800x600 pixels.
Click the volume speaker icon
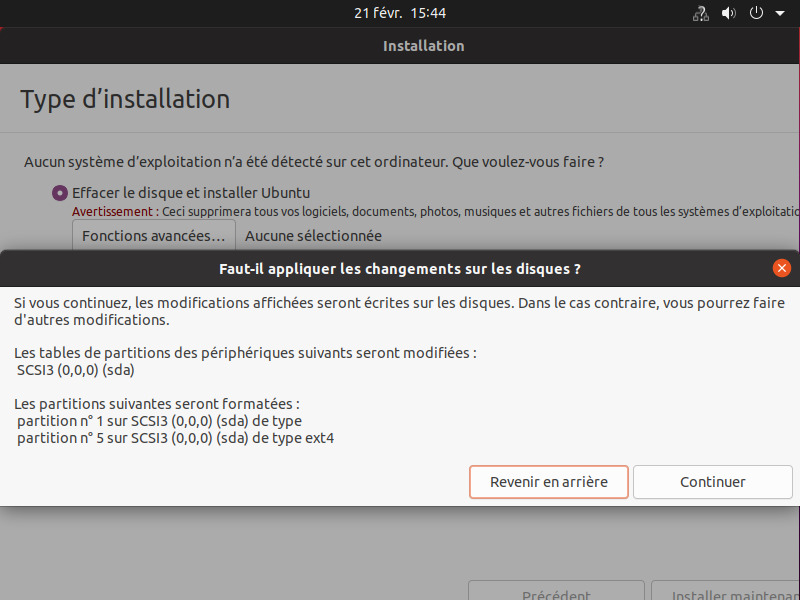[728, 14]
